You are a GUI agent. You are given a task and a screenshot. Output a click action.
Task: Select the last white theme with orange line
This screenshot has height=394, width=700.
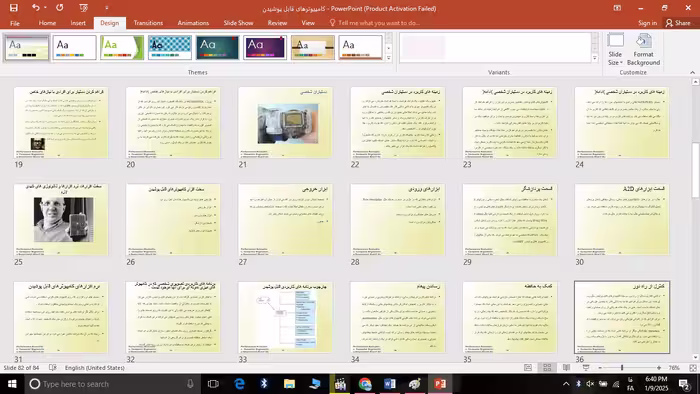(x=360, y=47)
